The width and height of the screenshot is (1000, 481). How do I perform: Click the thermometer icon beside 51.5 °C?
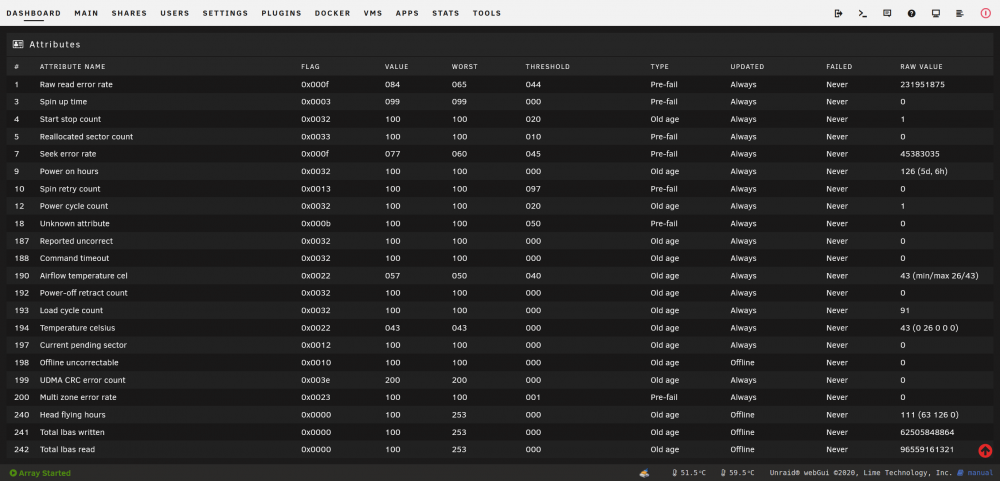tap(675, 473)
